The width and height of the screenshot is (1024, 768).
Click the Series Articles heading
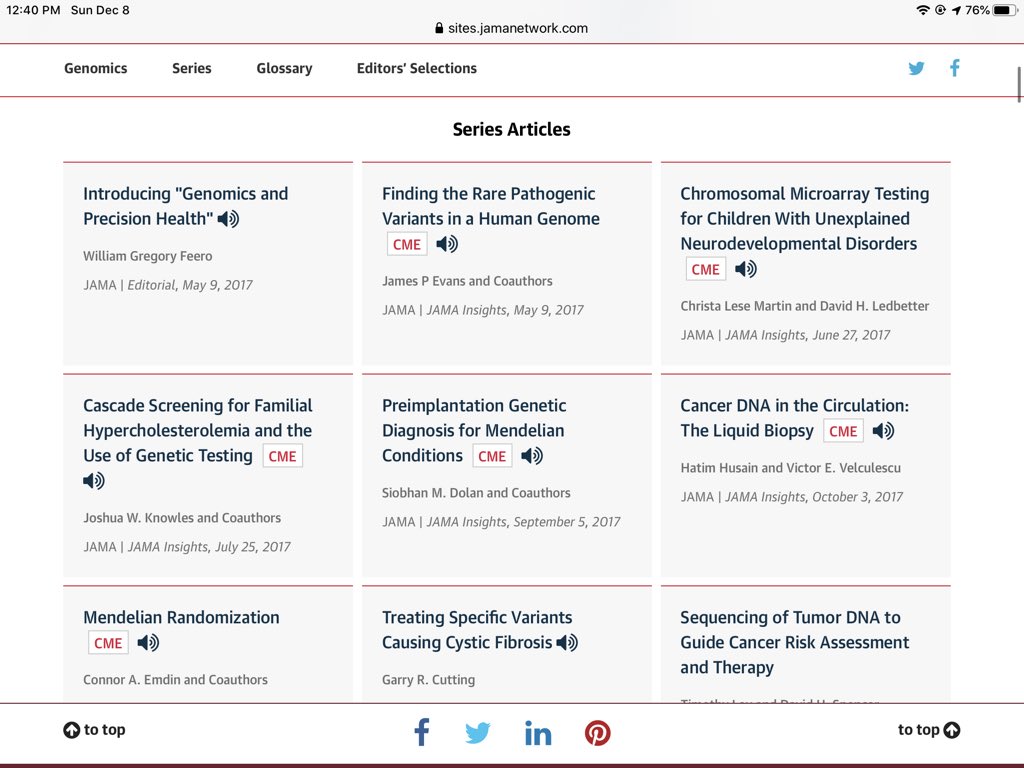tap(511, 129)
